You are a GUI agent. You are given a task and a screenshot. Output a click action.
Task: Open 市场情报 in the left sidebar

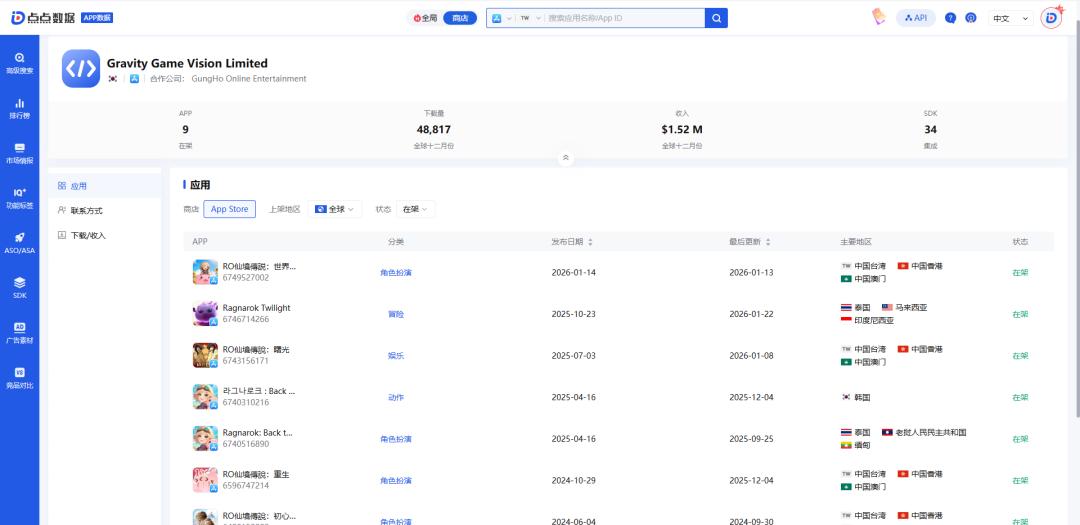pyautogui.click(x=19, y=152)
